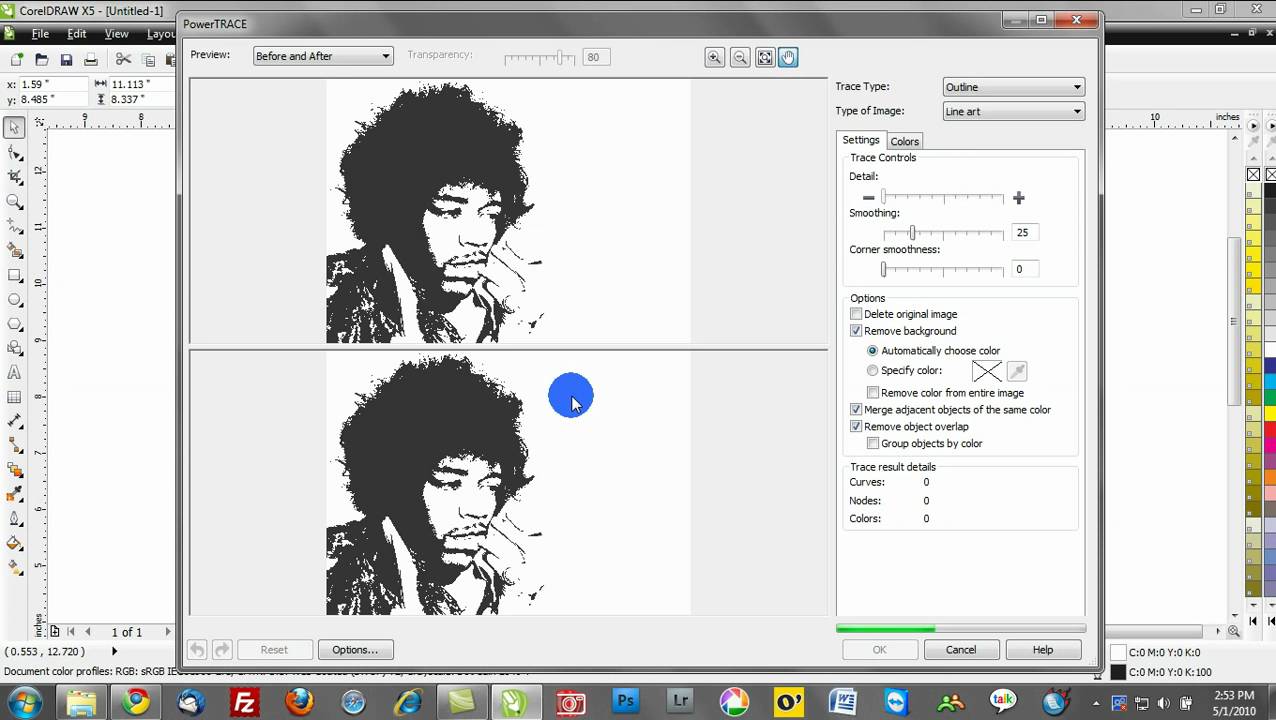The image size is (1276, 720).
Task: Click the no-color swatch in CorelDRAW palette
Action: [1253, 175]
